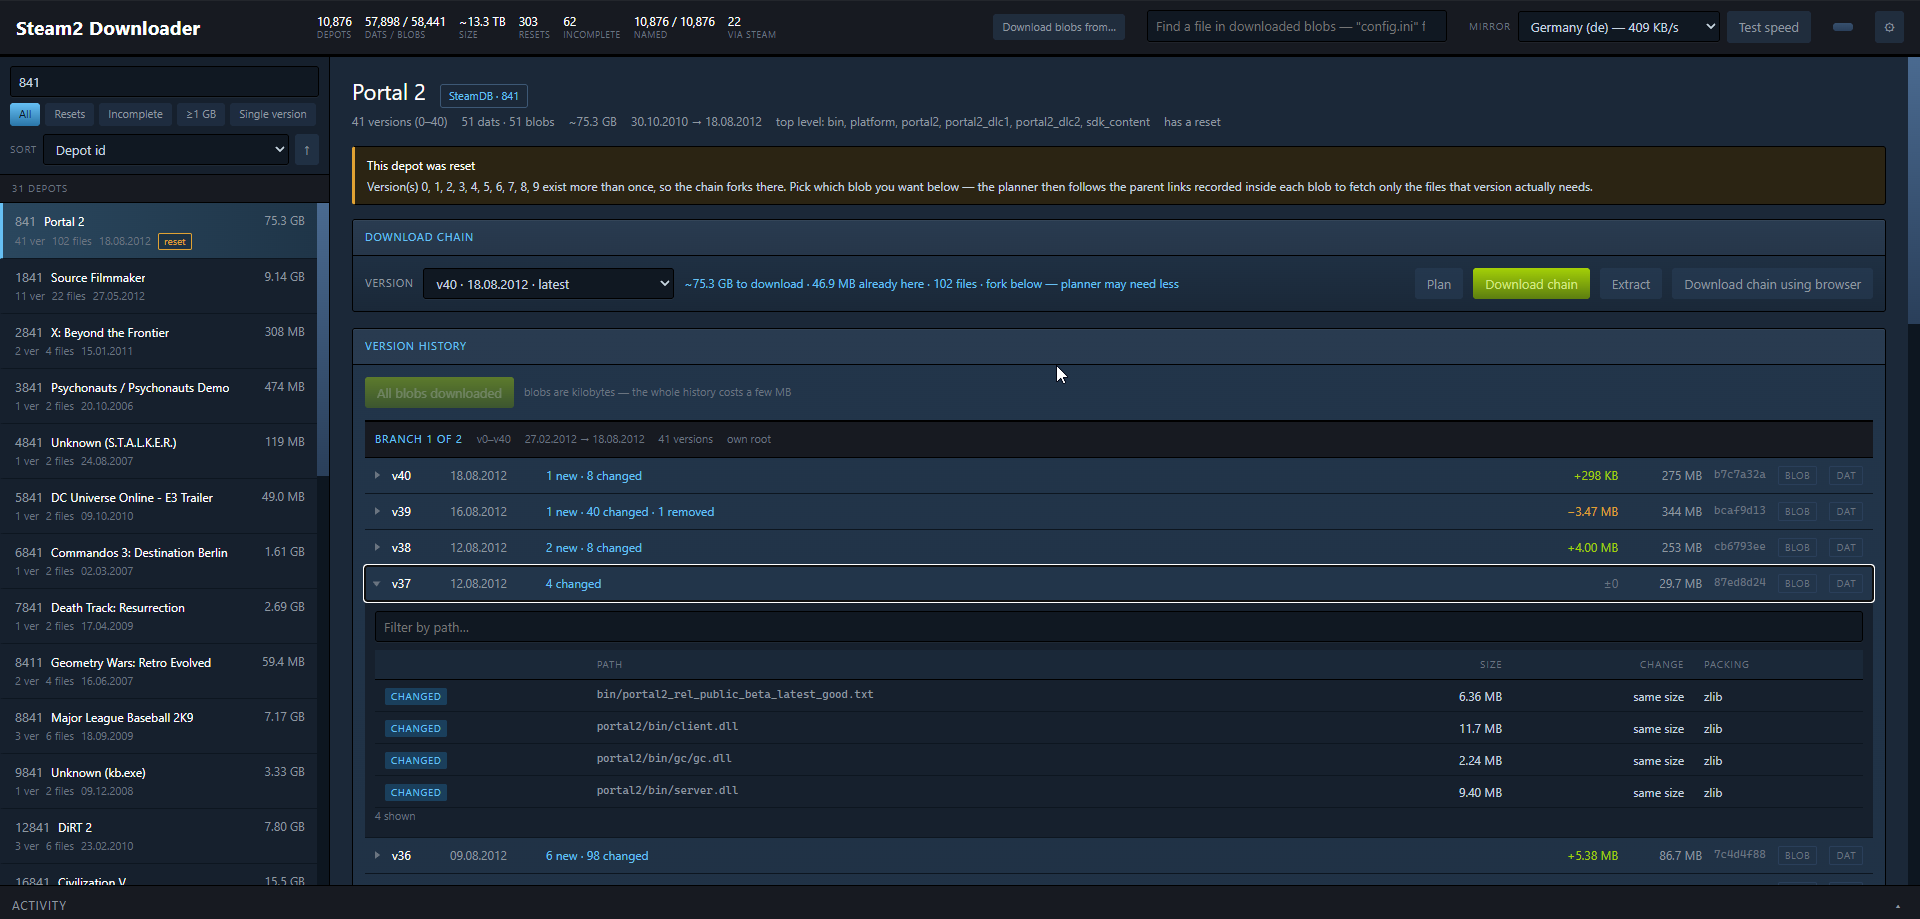Screen dimensions: 1920x919
Task: Select depot 8411 Geometry Wars: Retro Evolved
Action: coord(160,671)
